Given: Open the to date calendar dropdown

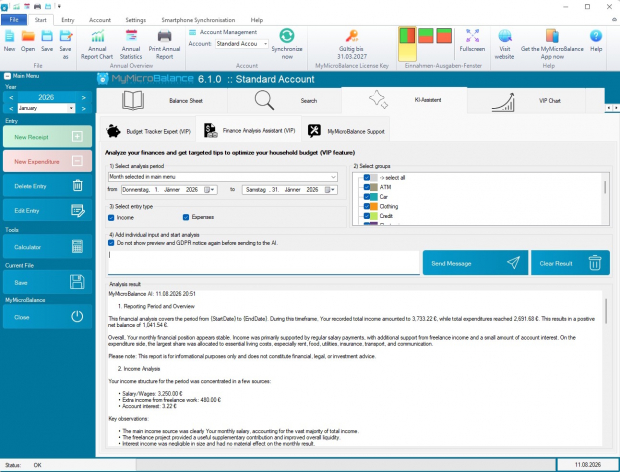Looking at the screenshot, I should pyautogui.click(x=330, y=190).
